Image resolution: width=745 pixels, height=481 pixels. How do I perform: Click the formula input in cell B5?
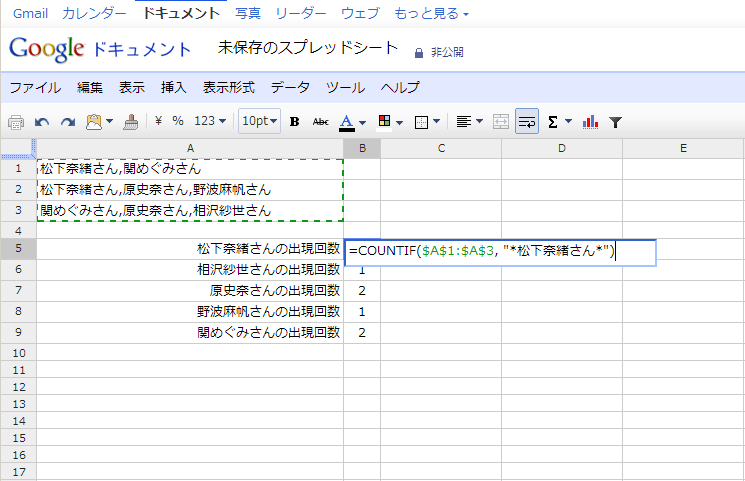[x=499, y=253]
